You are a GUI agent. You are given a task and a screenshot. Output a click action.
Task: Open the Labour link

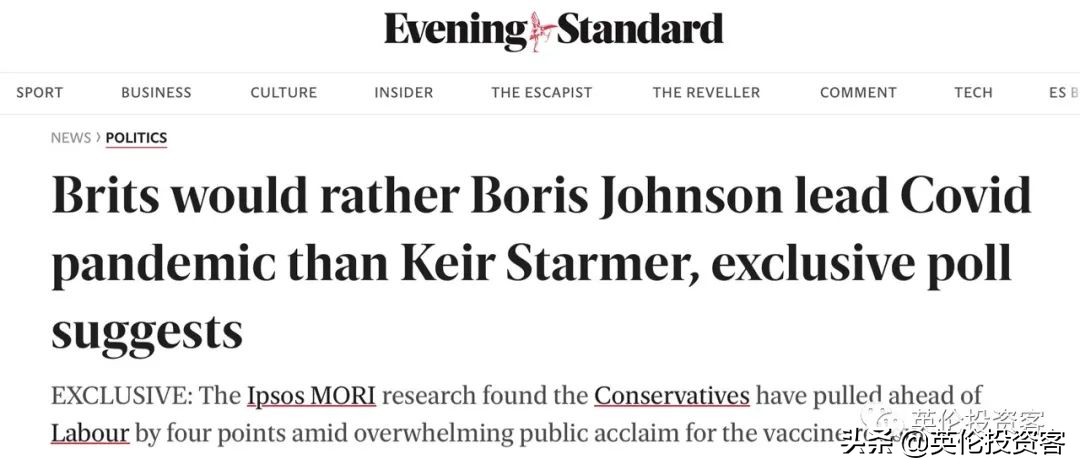point(90,433)
